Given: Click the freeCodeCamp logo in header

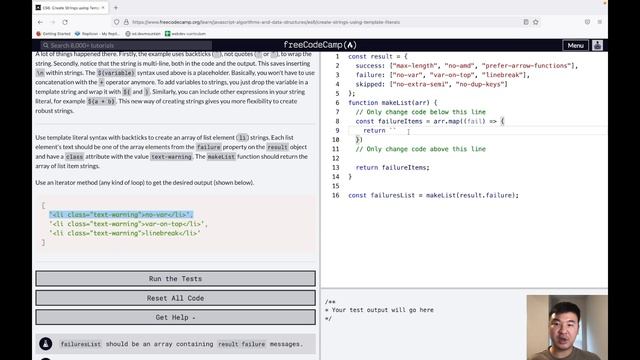Looking at the screenshot, I should click(x=320, y=45).
